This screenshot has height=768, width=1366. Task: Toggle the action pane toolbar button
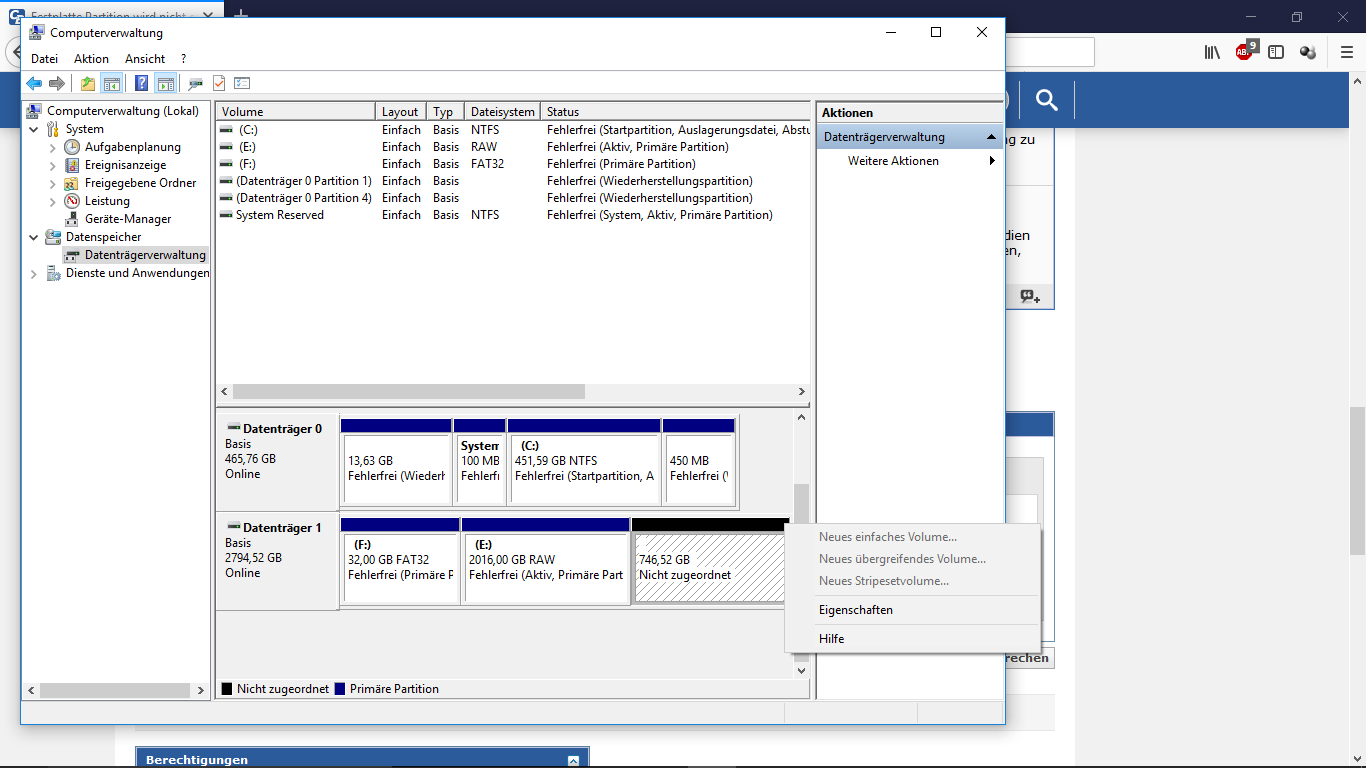click(165, 83)
